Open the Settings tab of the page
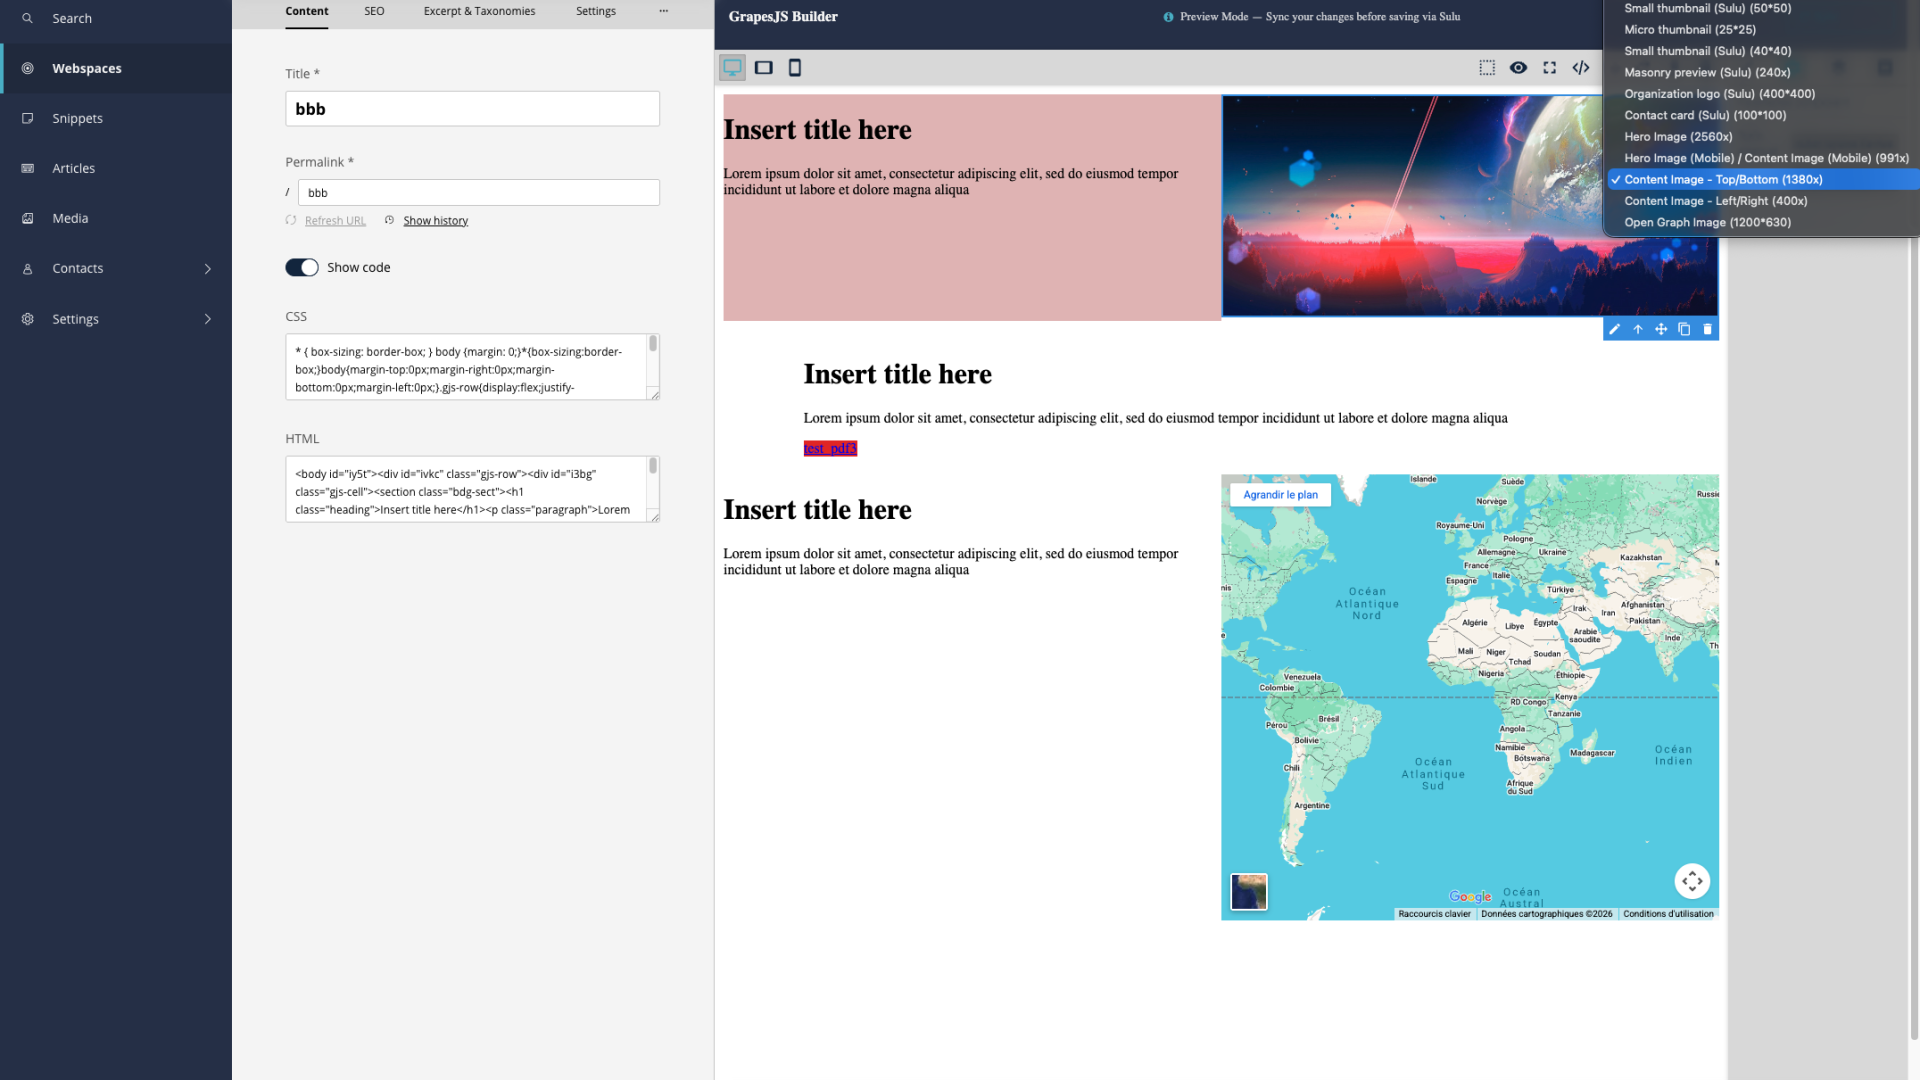The width and height of the screenshot is (1920, 1080). click(596, 11)
